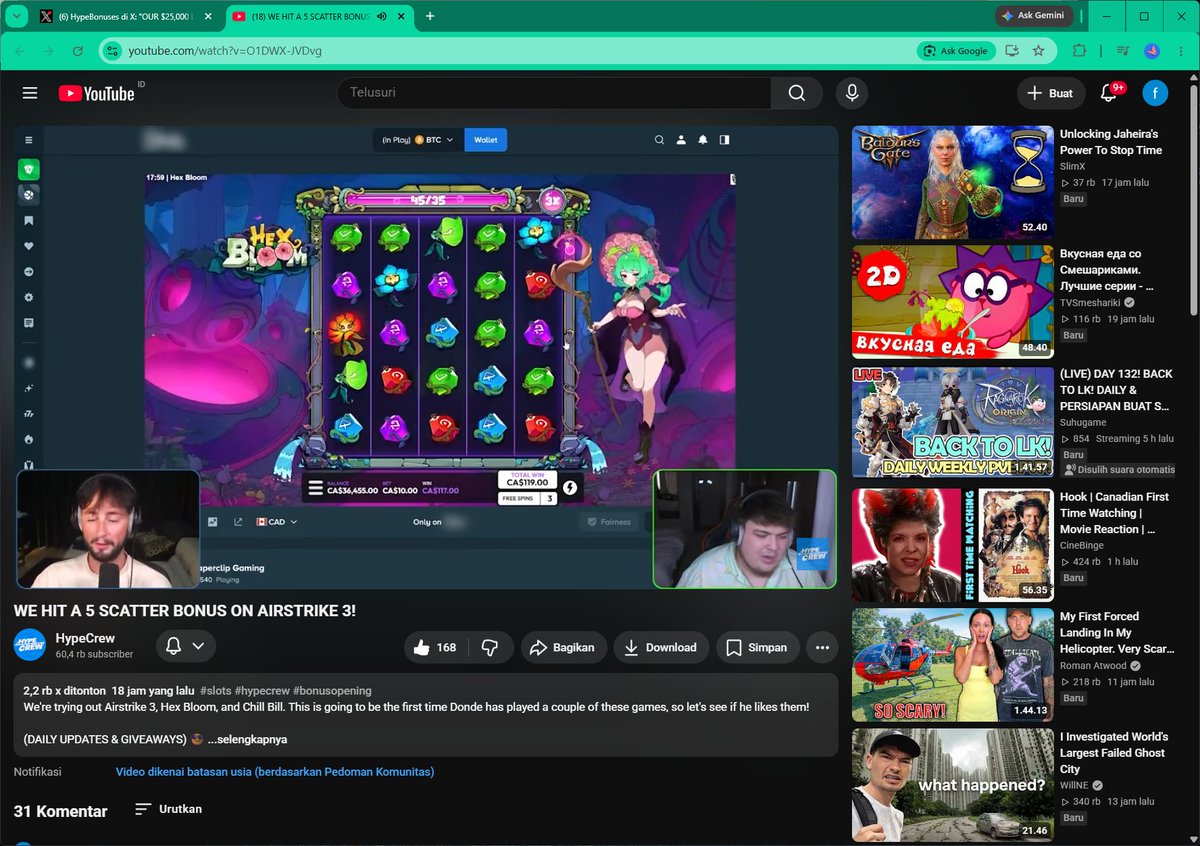This screenshot has width=1200, height=846.
Task: Open browser extensions puzzle icon
Action: coord(1078,50)
